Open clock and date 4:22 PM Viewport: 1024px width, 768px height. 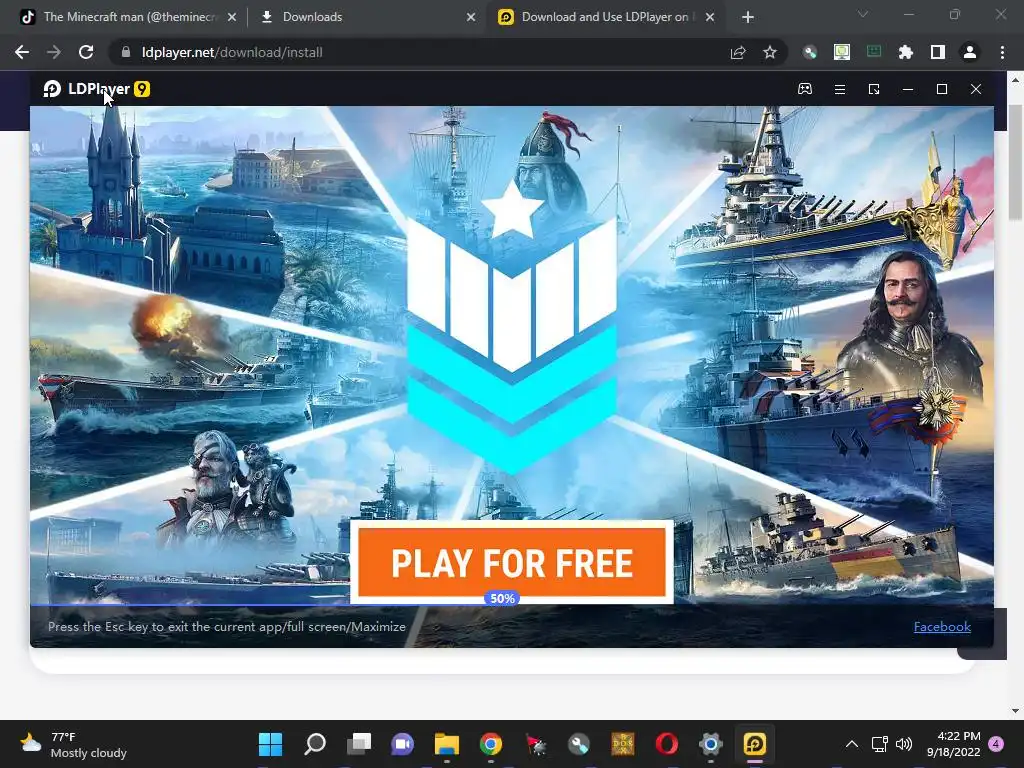click(x=953, y=744)
